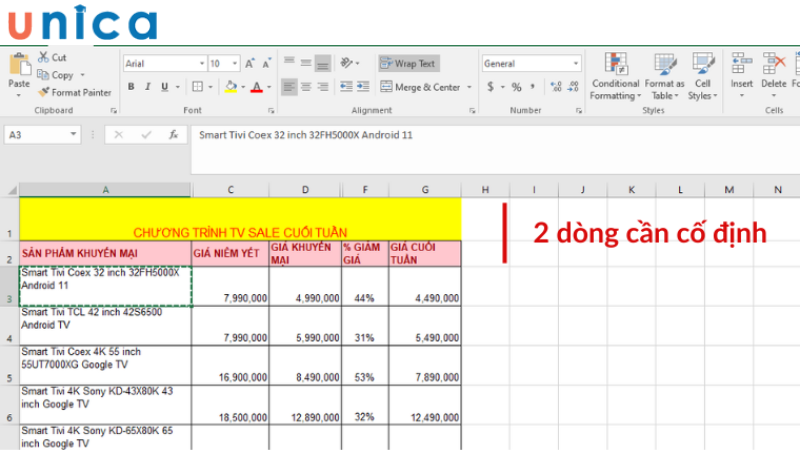Select column A header

click(x=106, y=190)
